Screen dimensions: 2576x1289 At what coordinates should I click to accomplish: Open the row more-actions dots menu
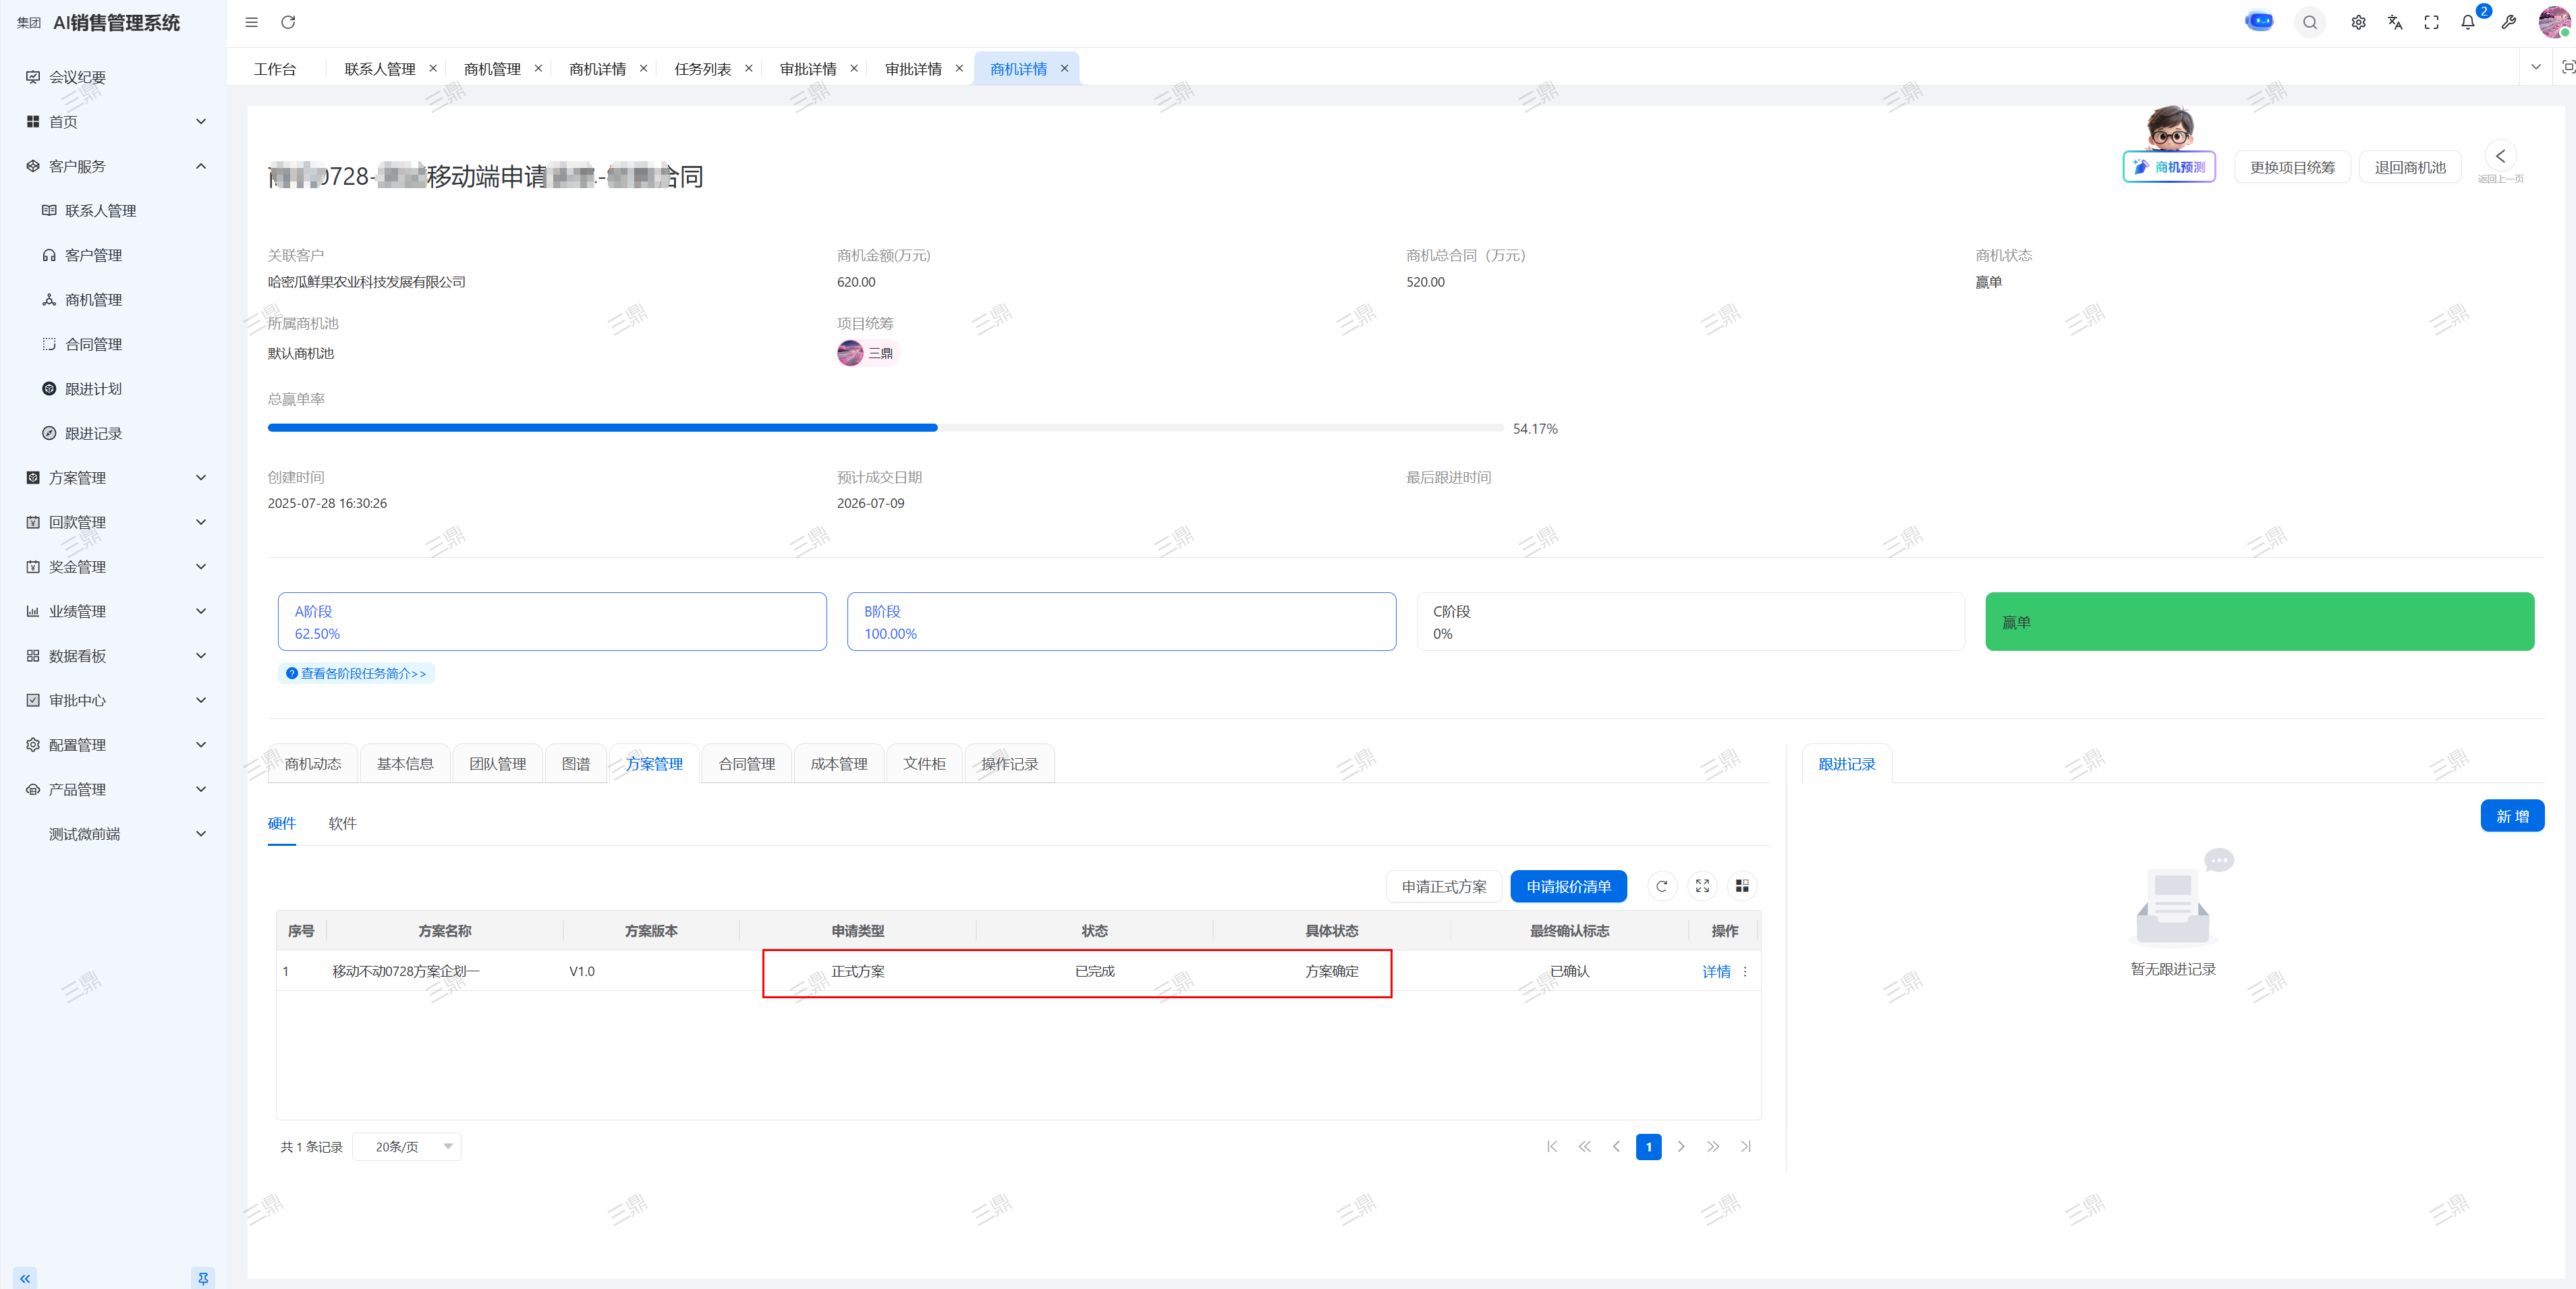click(1745, 971)
